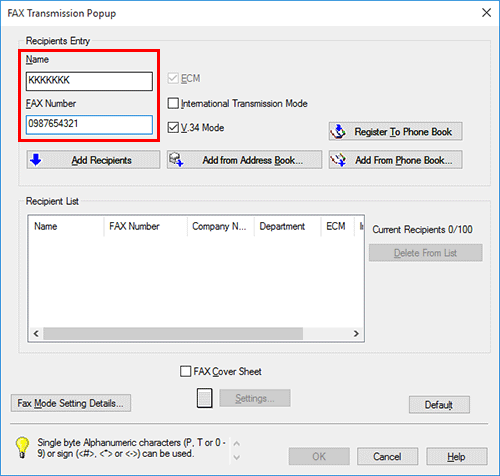The image size is (500, 476).
Task: Click inside the FAX Number field
Action: (x=89, y=124)
